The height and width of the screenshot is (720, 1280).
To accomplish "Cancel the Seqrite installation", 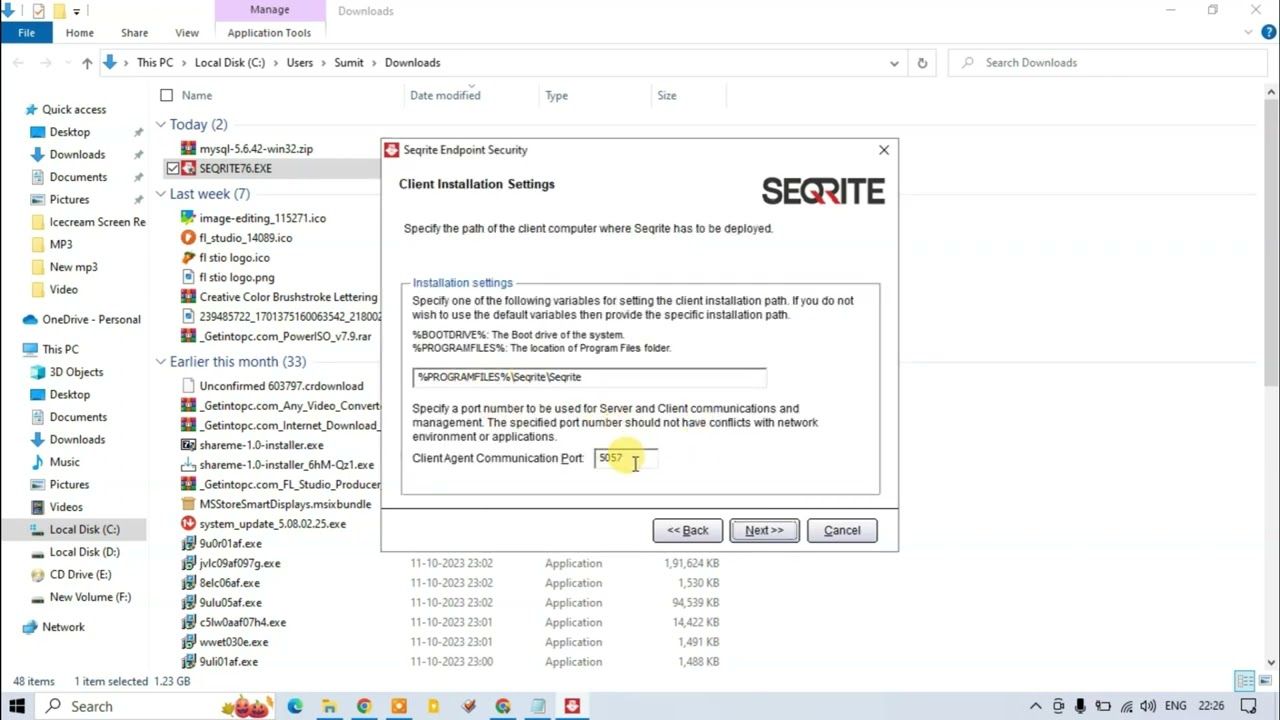I will pyautogui.click(x=842, y=531).
